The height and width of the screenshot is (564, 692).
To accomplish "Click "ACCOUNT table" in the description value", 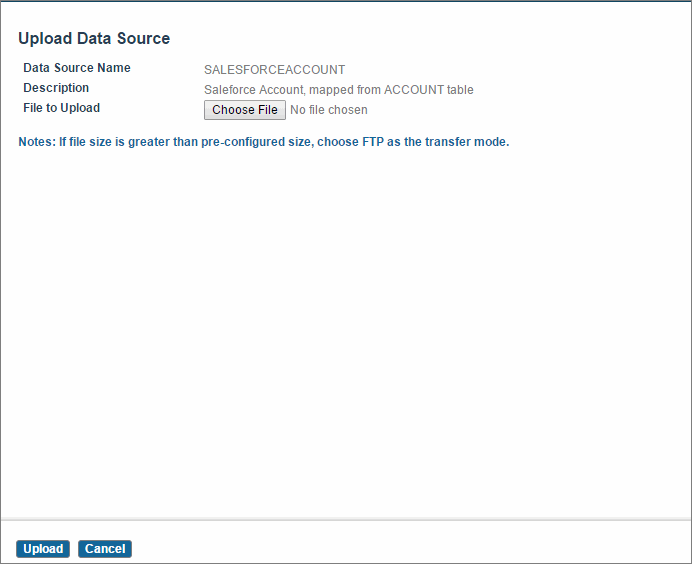I will pos(429,90).
